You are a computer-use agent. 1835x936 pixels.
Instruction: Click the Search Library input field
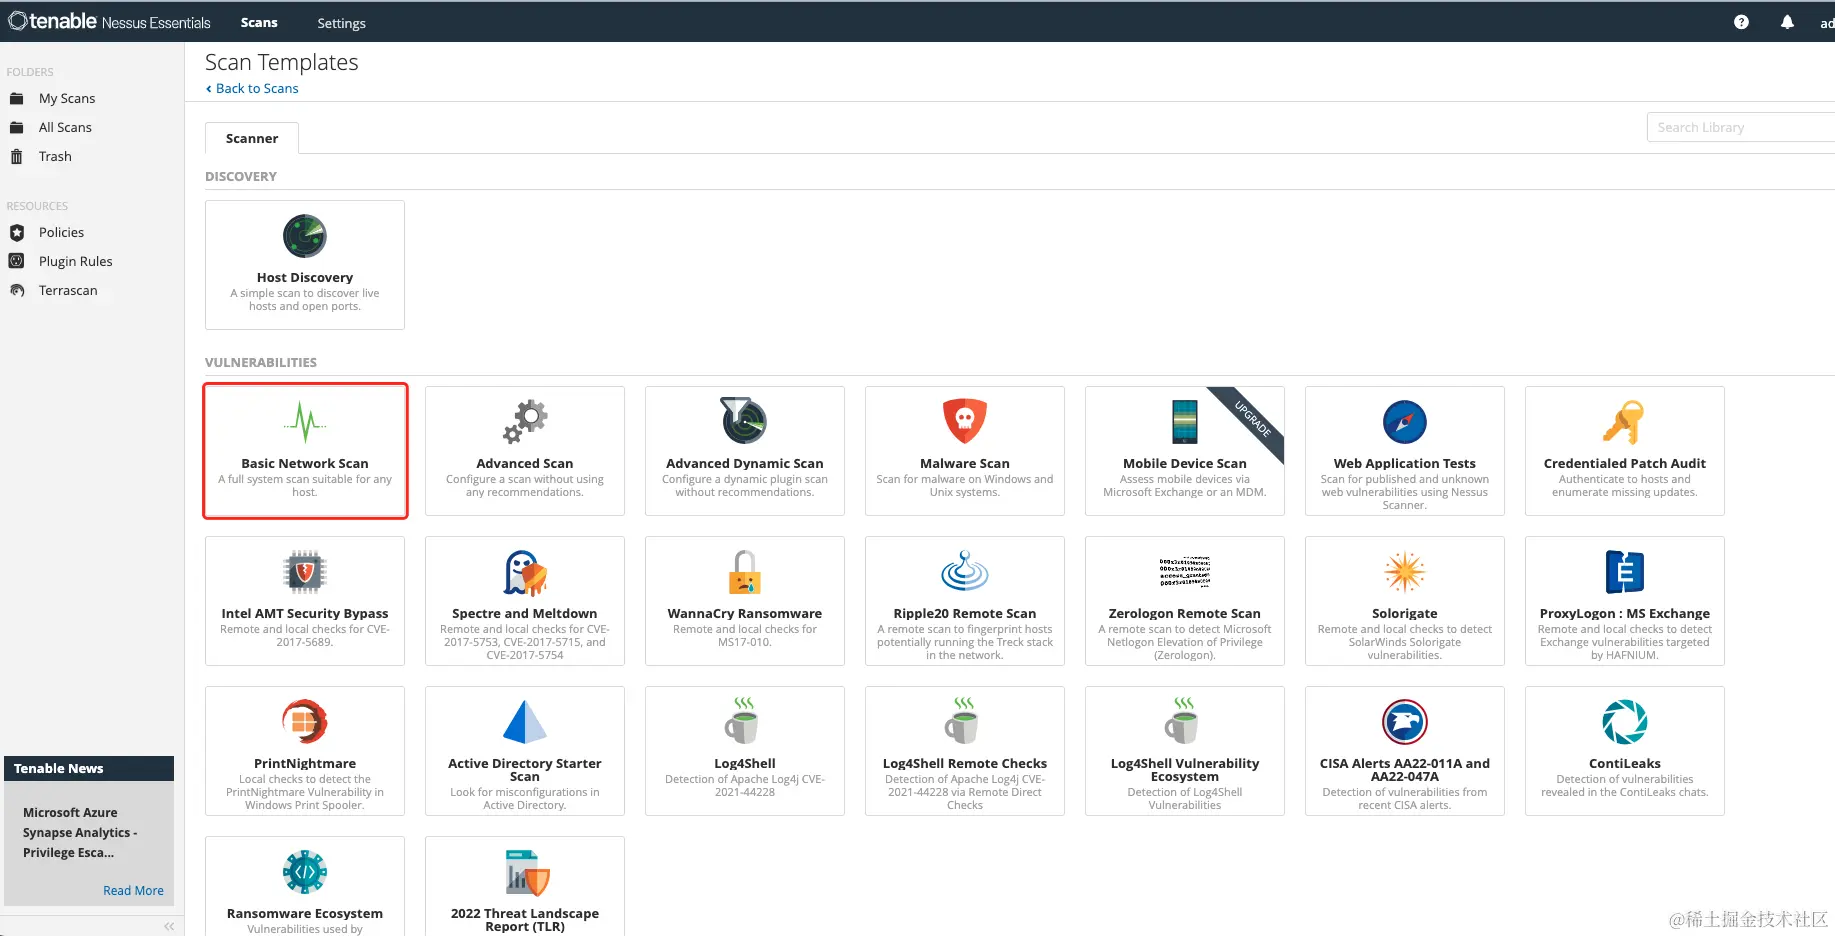(x=1741, y=127)
